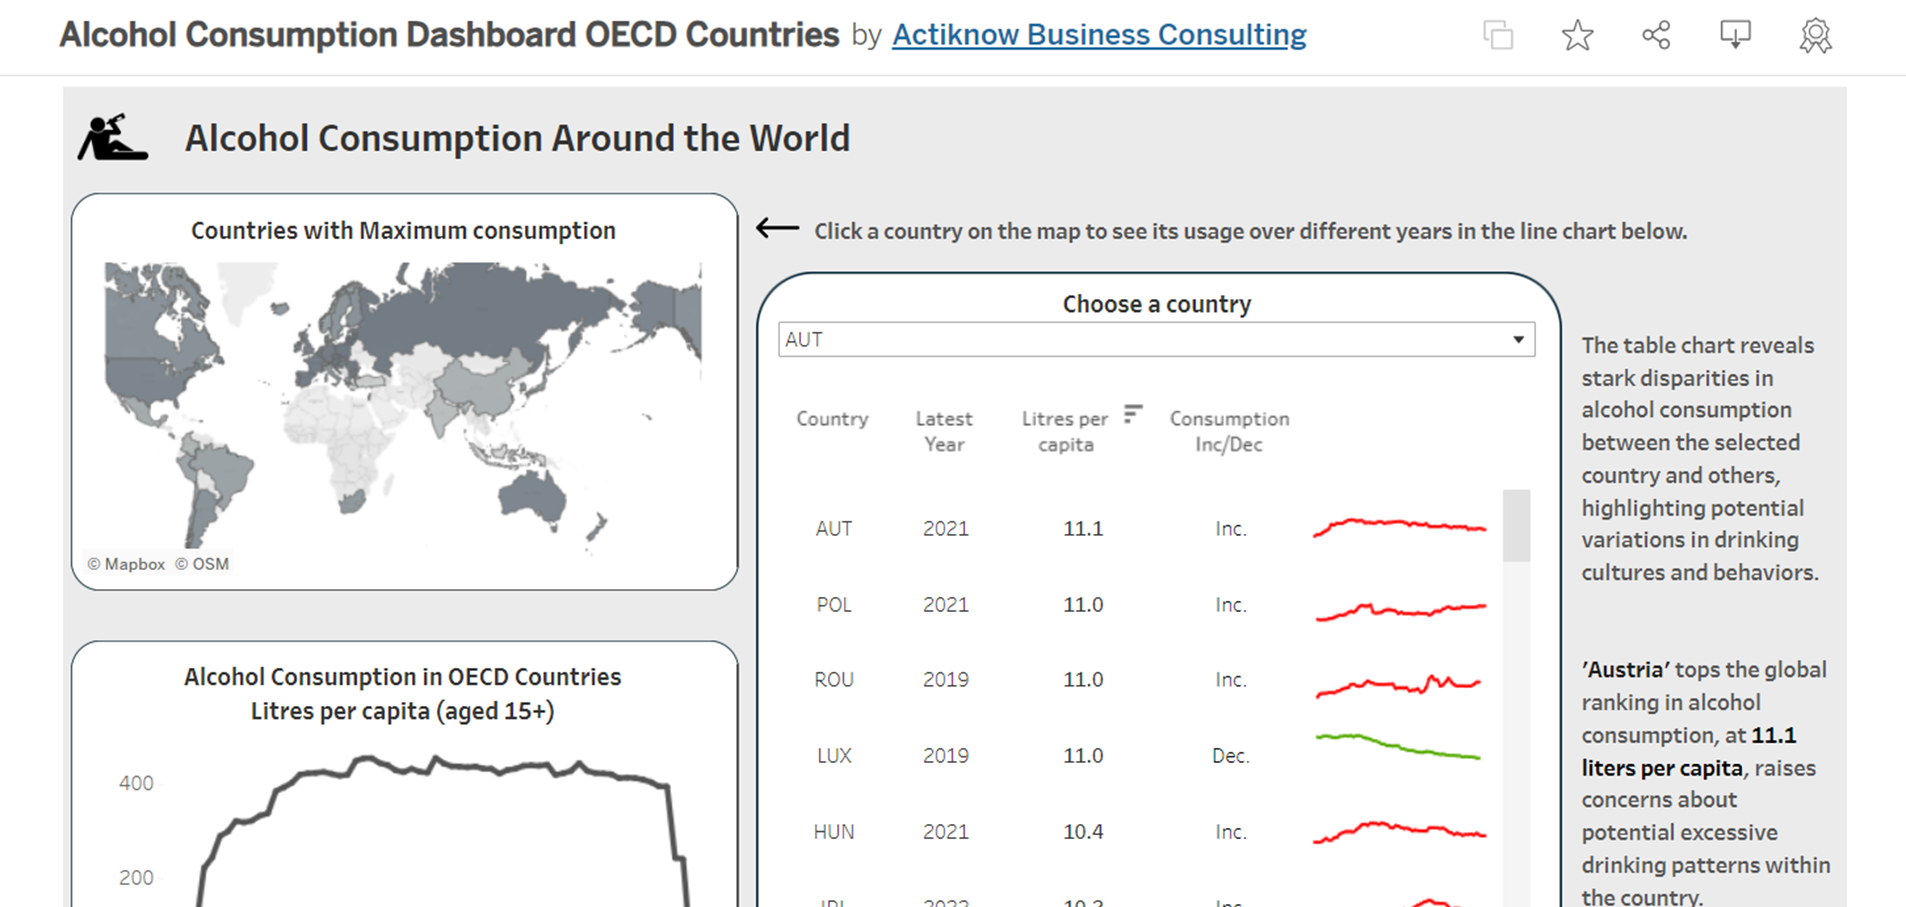Image resolution: width=1906 pixels, height=907 pixels.
Task: Click the Mapbox attribution link
Action: coord(126,564)
